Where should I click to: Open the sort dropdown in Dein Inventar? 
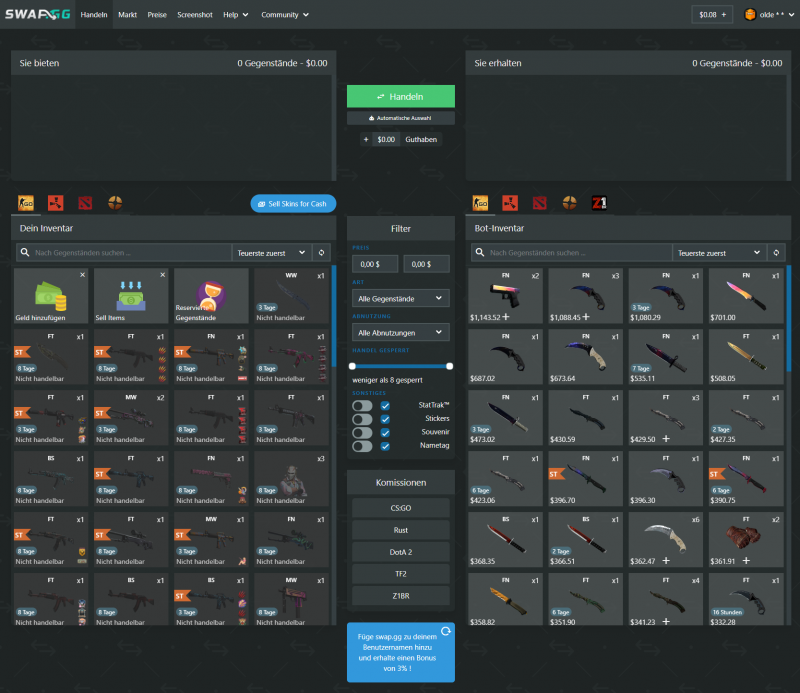[271, 253]
